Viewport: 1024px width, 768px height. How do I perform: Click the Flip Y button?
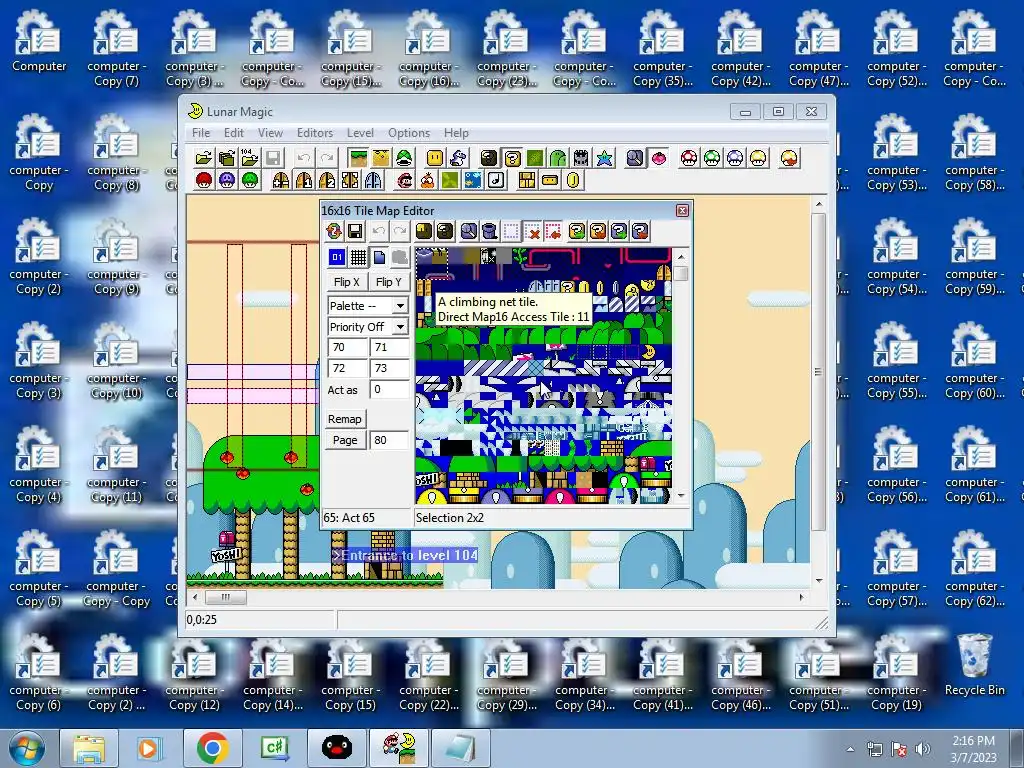[x=389, y=282]
